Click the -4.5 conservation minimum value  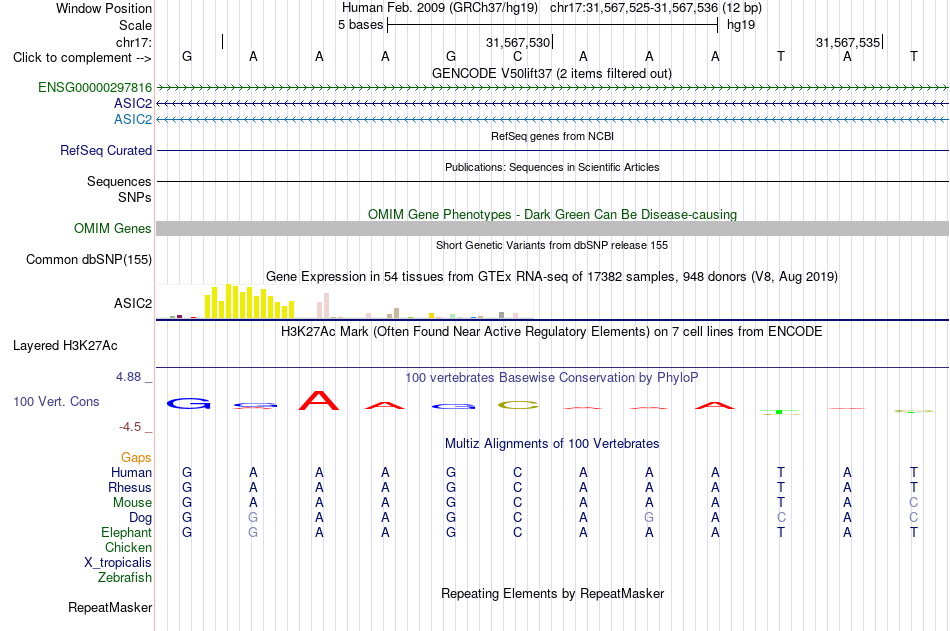coord(130,427)
